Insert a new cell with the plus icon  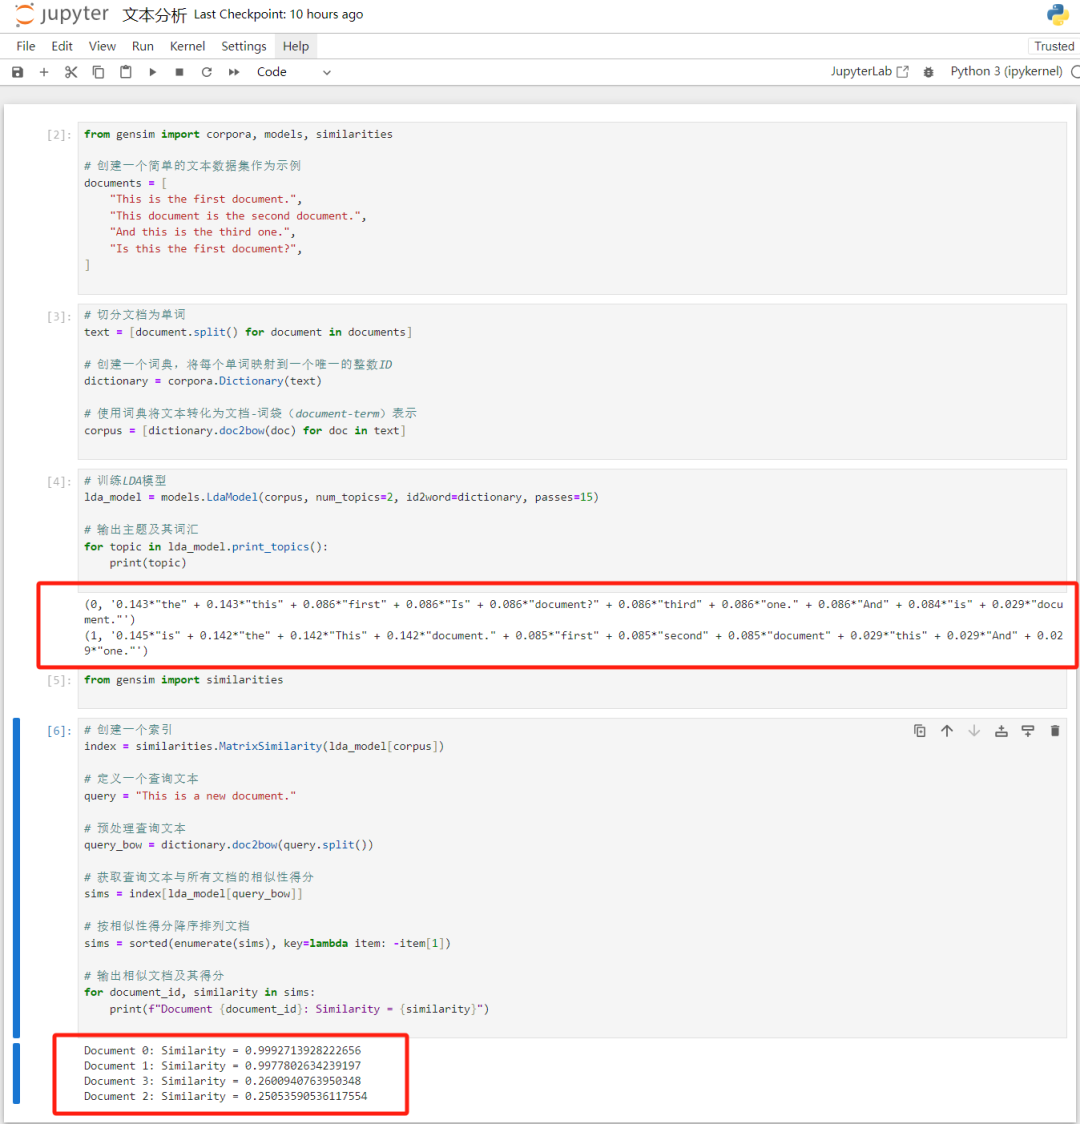click(x=44, y=72)
